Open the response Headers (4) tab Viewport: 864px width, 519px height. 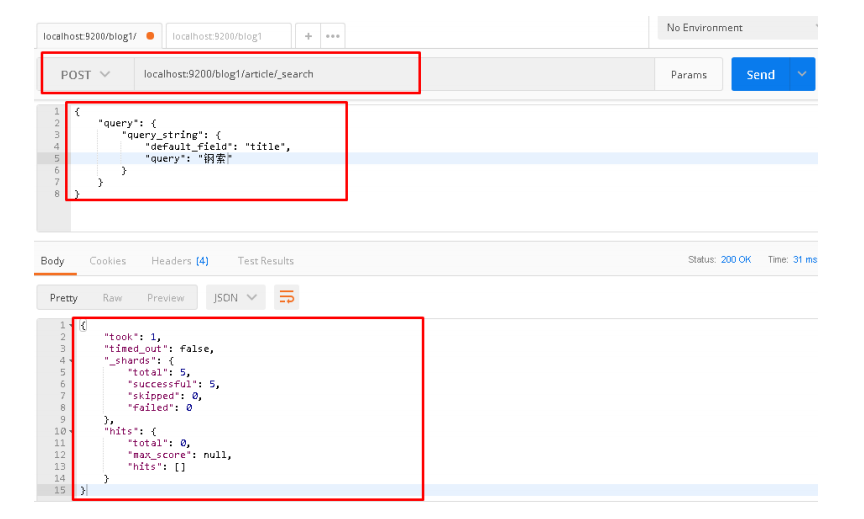180,261
